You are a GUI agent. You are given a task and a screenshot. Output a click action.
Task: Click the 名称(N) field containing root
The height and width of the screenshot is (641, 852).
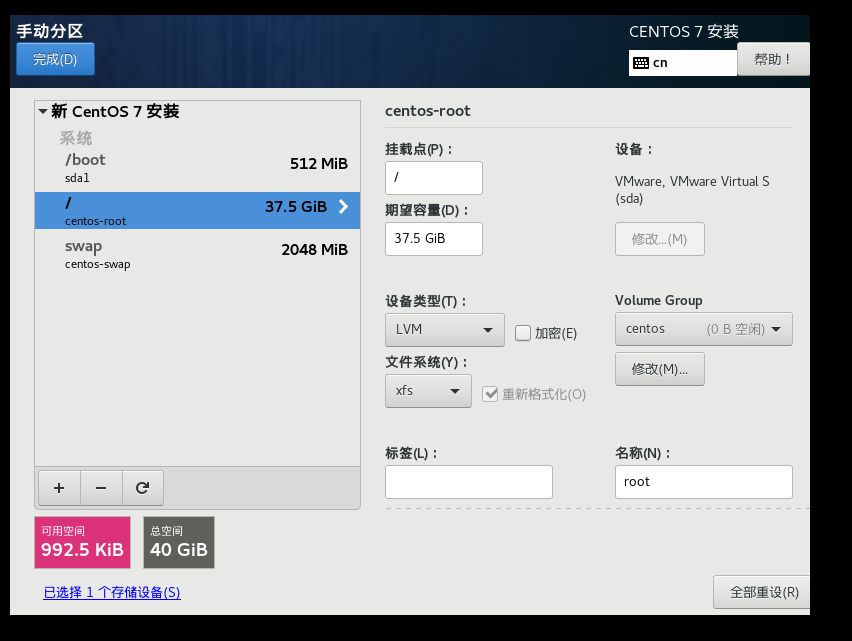click(x=704, y=482)
